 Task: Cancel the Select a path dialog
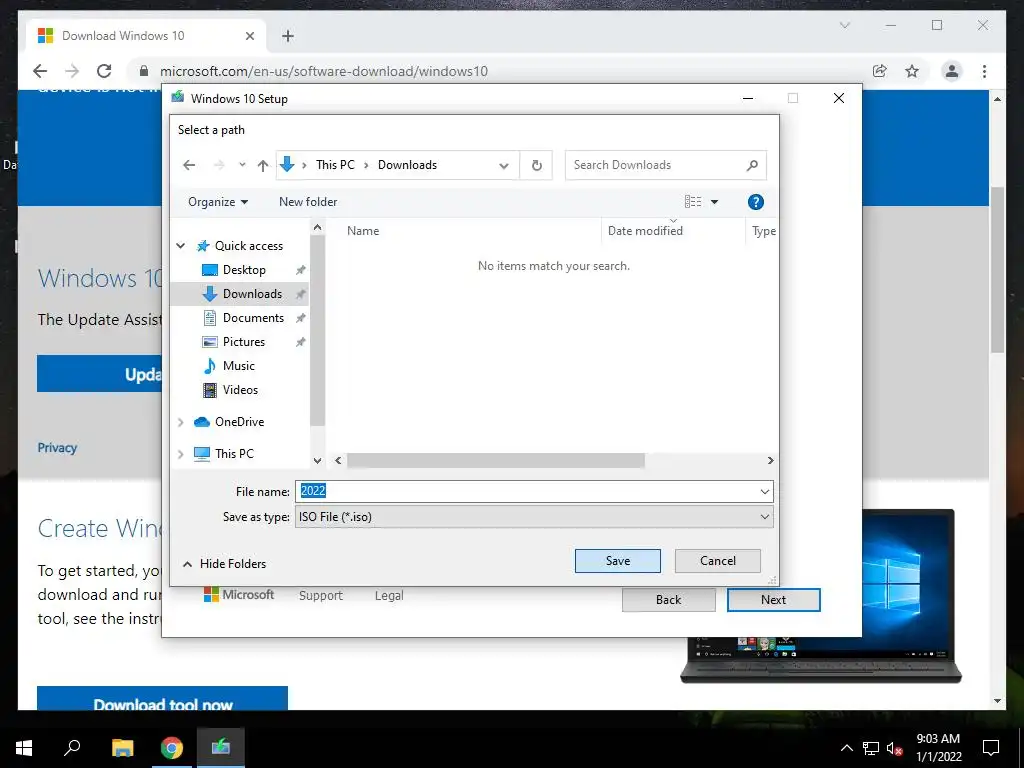tap(718, 561)
